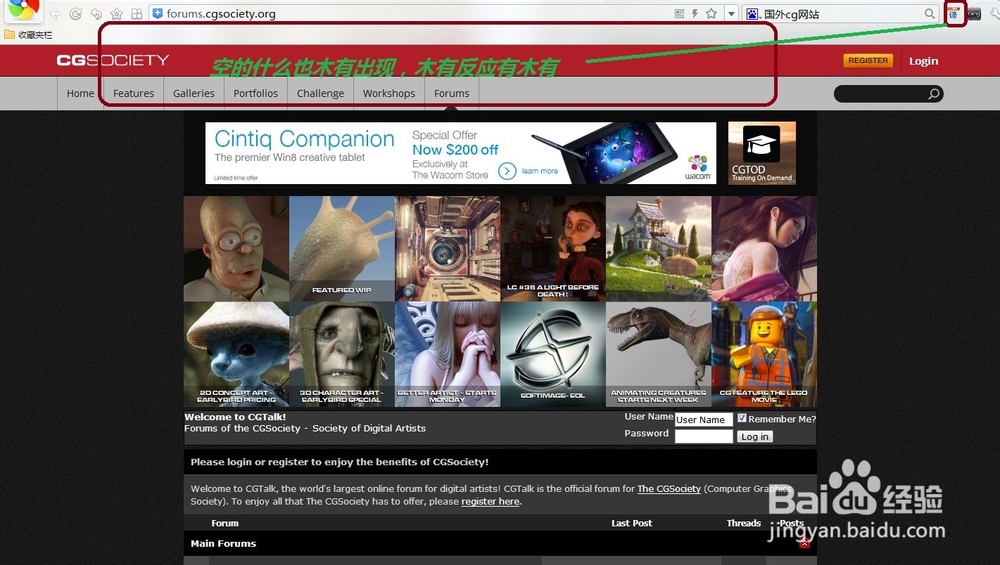The height and width of the screenshot is (565, 1000).
Task: Open Animating Creatures Starts Next Week thumbnail
Action: click(x=658, y=354)
